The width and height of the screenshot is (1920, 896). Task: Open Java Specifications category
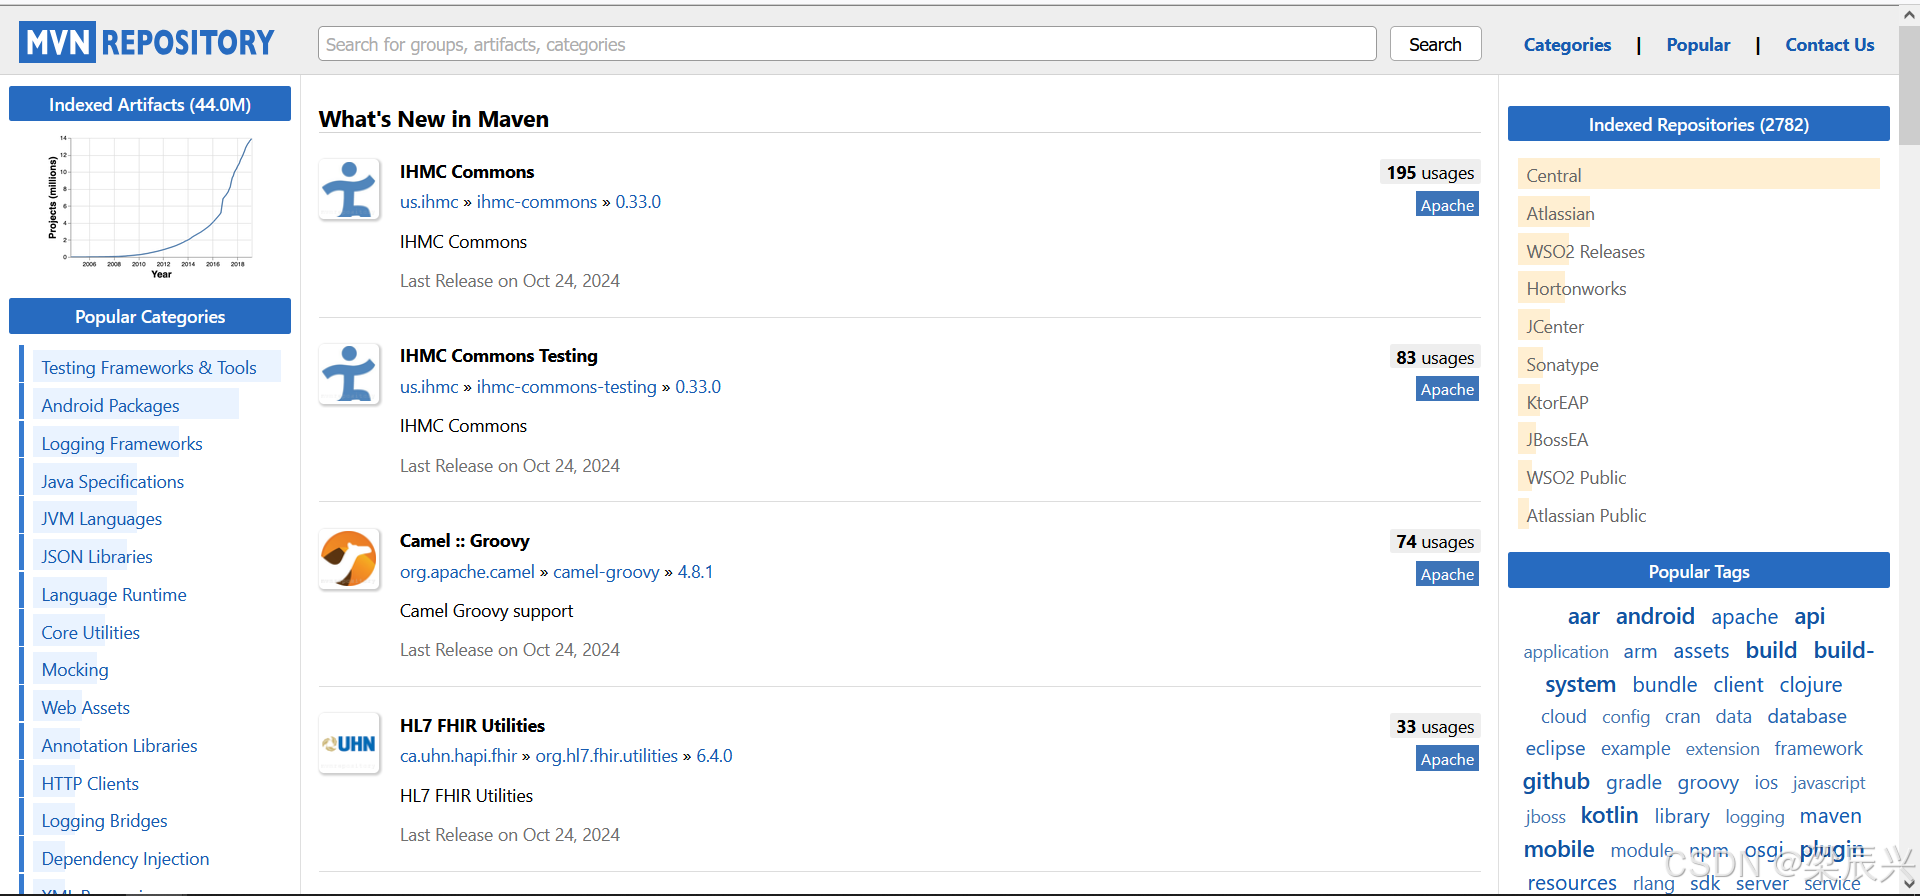coord(113,482)
